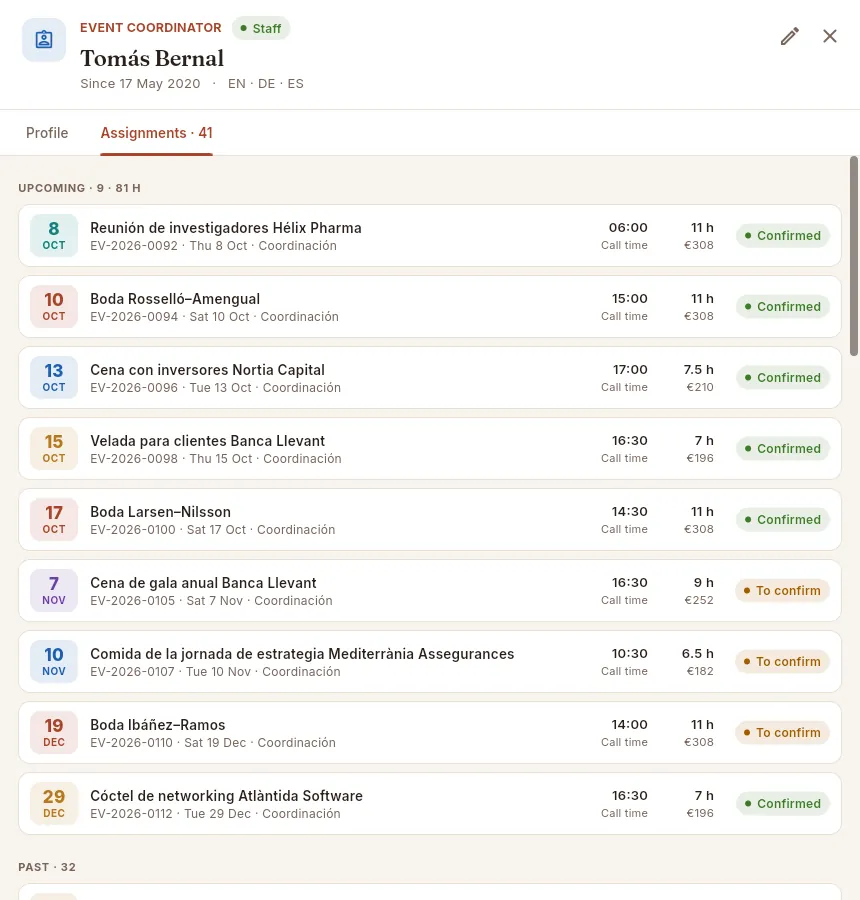Click the 8 OCT date tile

(x=54, y=235)
